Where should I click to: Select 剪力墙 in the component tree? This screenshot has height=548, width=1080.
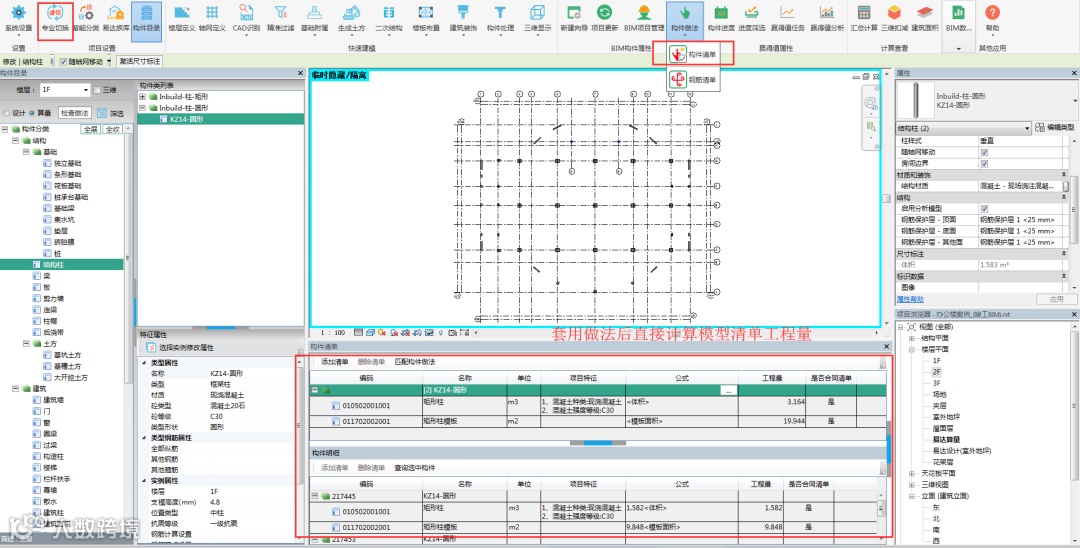tap(53, 299)
